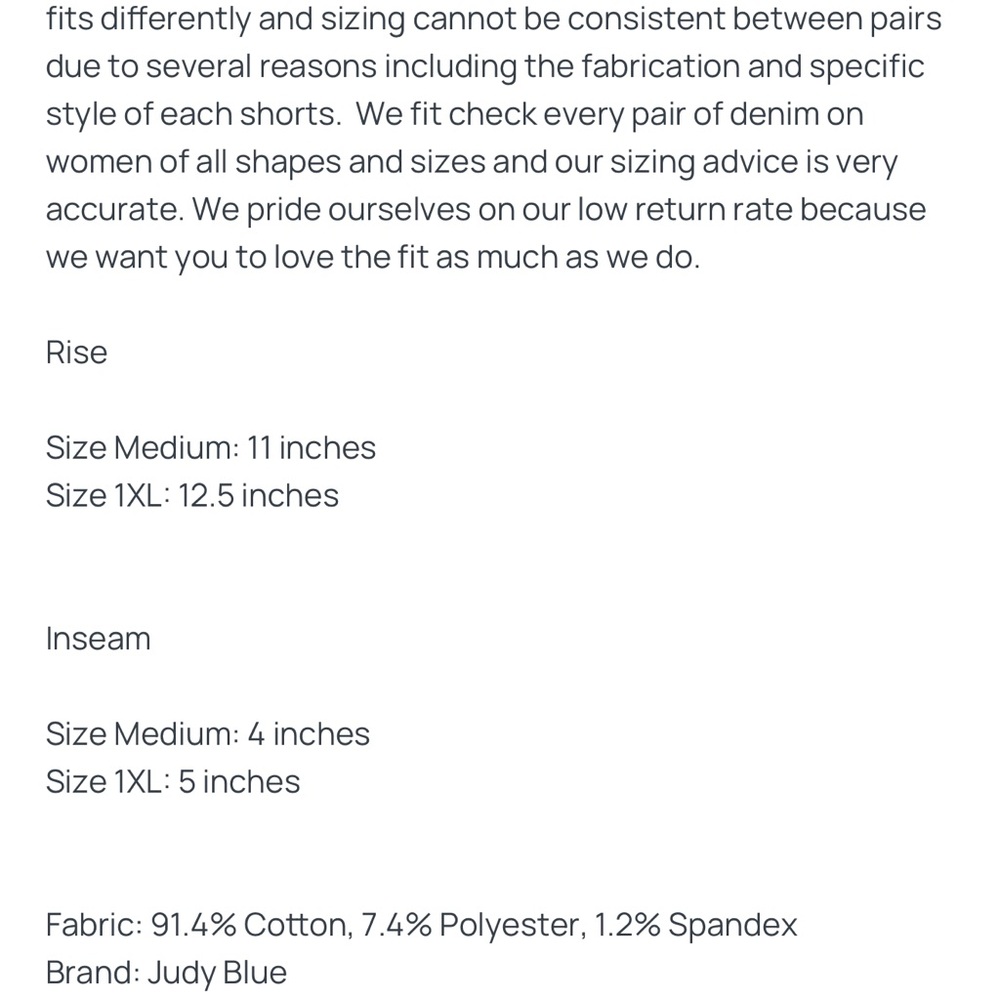Click the words women of all shapes

click(194, 163)
